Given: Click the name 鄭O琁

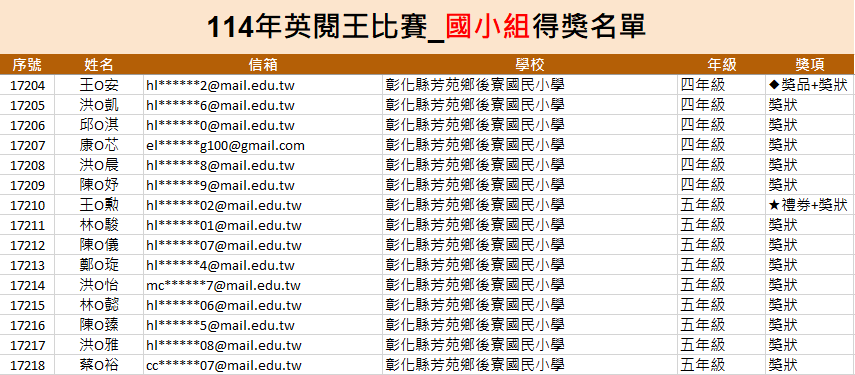Looking at the screenshot, I should [99, 265].
